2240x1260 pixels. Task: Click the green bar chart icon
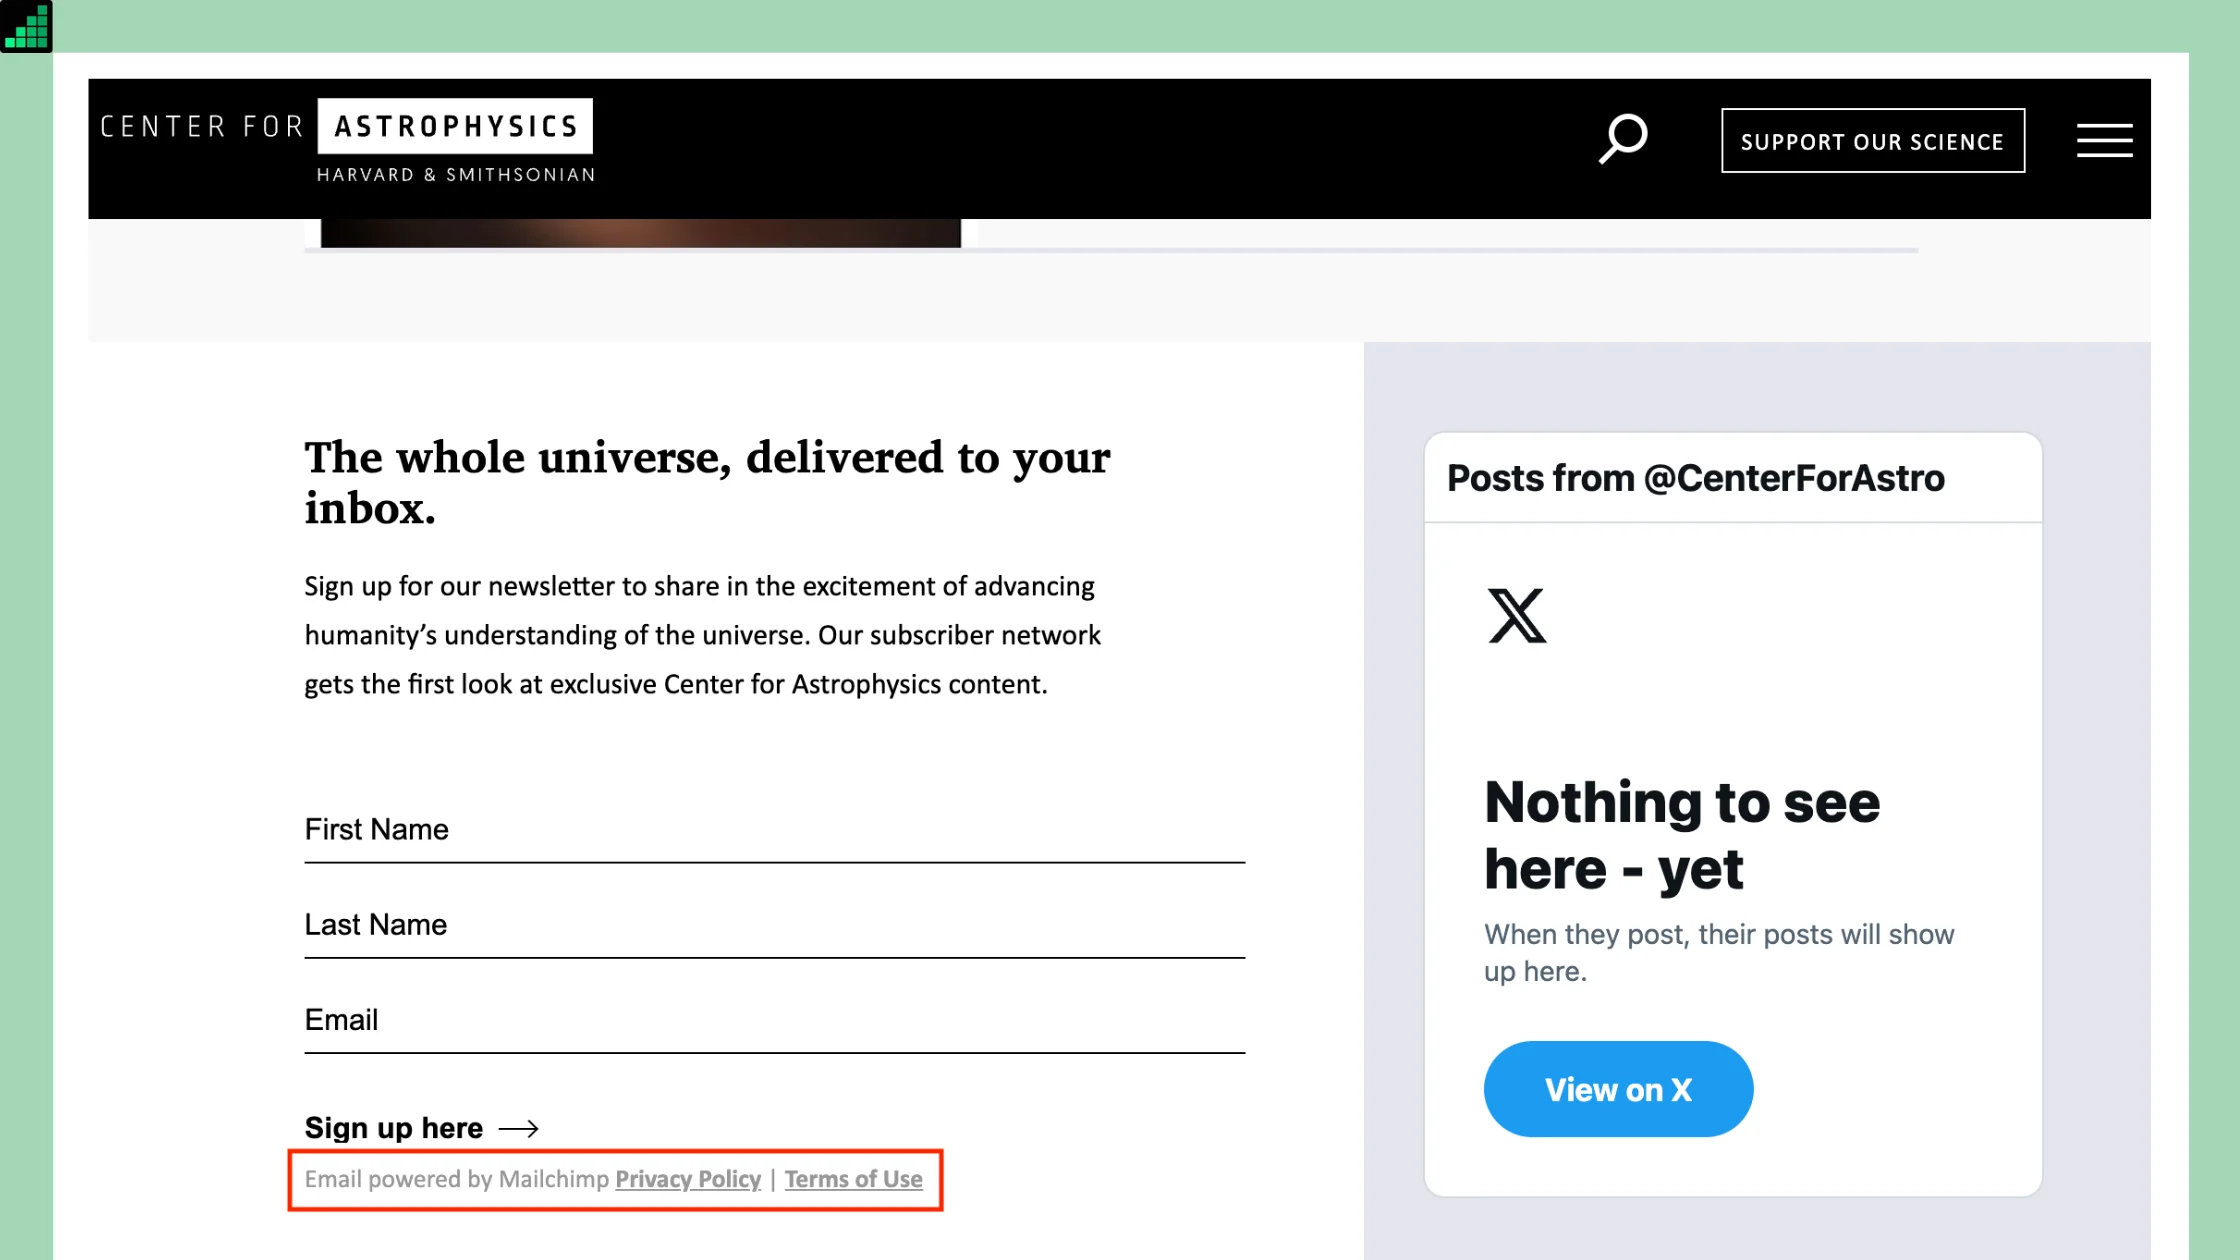pos(26,26)
